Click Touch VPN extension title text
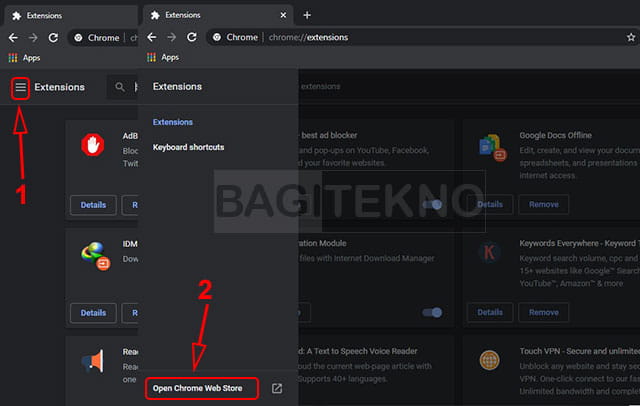This screenshot has height=406, width=640. (x=580, y=351)
